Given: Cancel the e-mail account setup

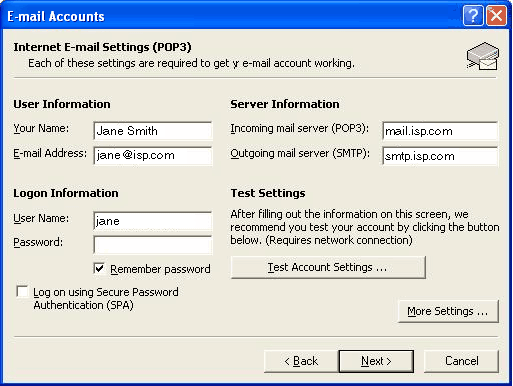Looking at the screenshot, I should click(462, 361).
